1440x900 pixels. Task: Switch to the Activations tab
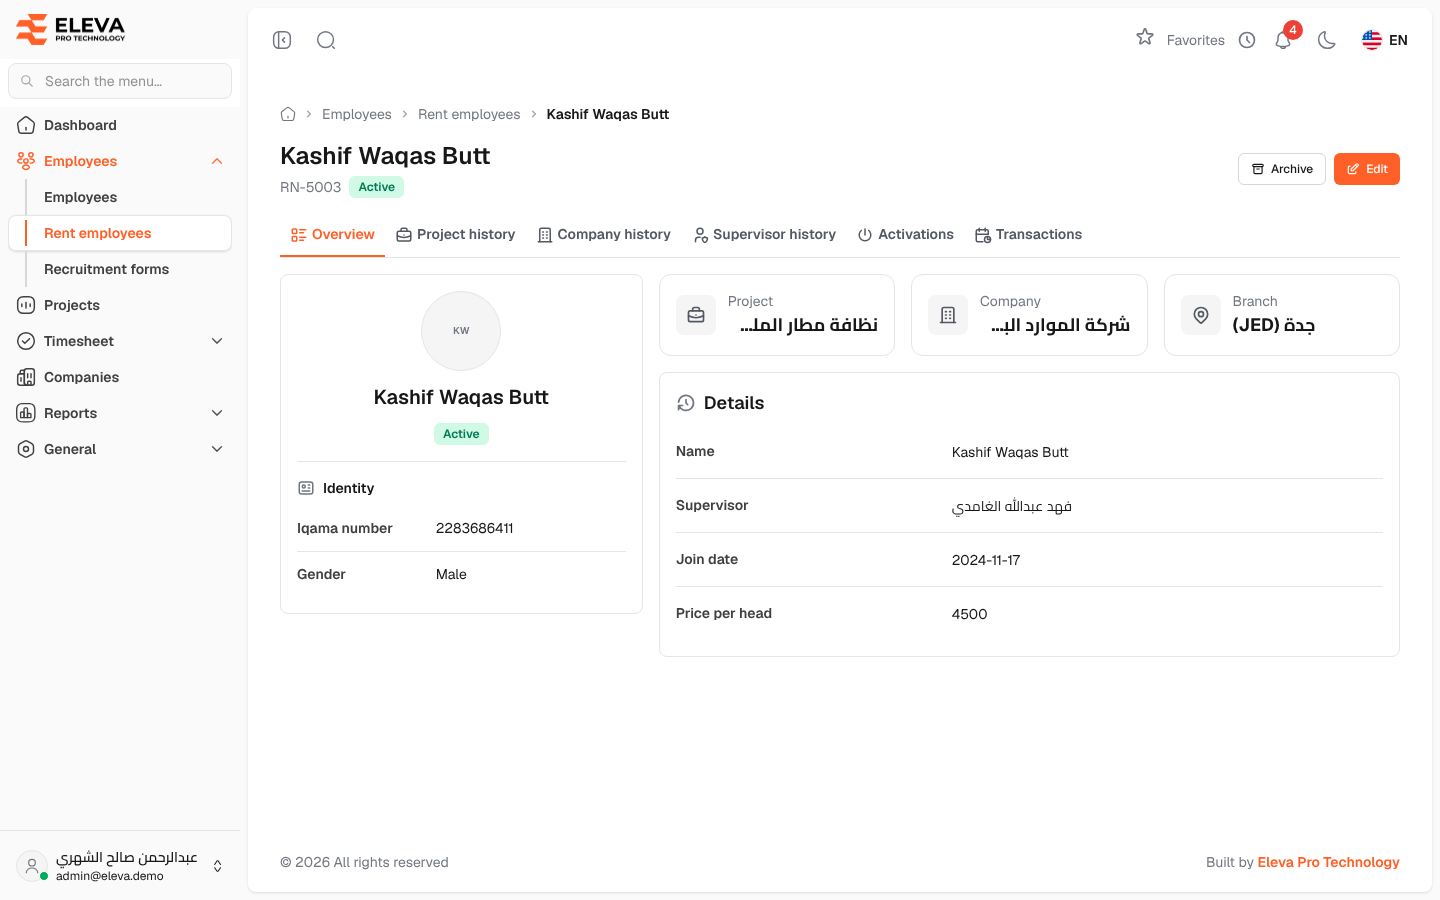[906, 235]
